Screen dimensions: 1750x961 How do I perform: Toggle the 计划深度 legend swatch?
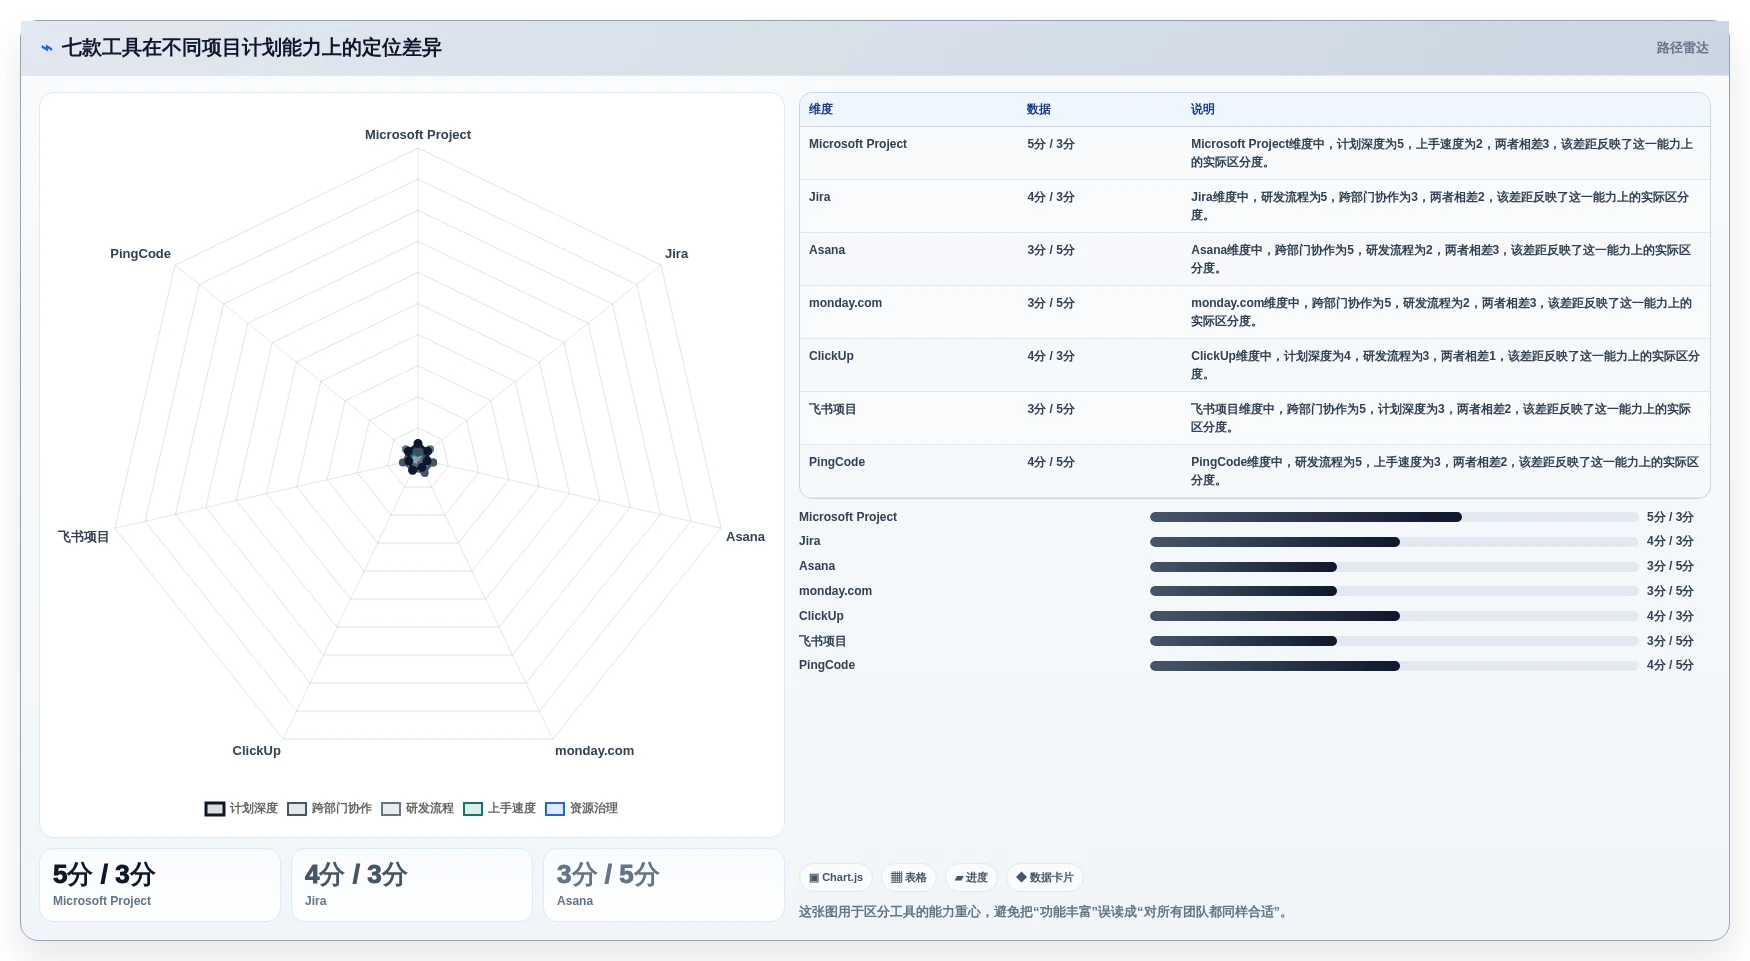tap(215, 809)
